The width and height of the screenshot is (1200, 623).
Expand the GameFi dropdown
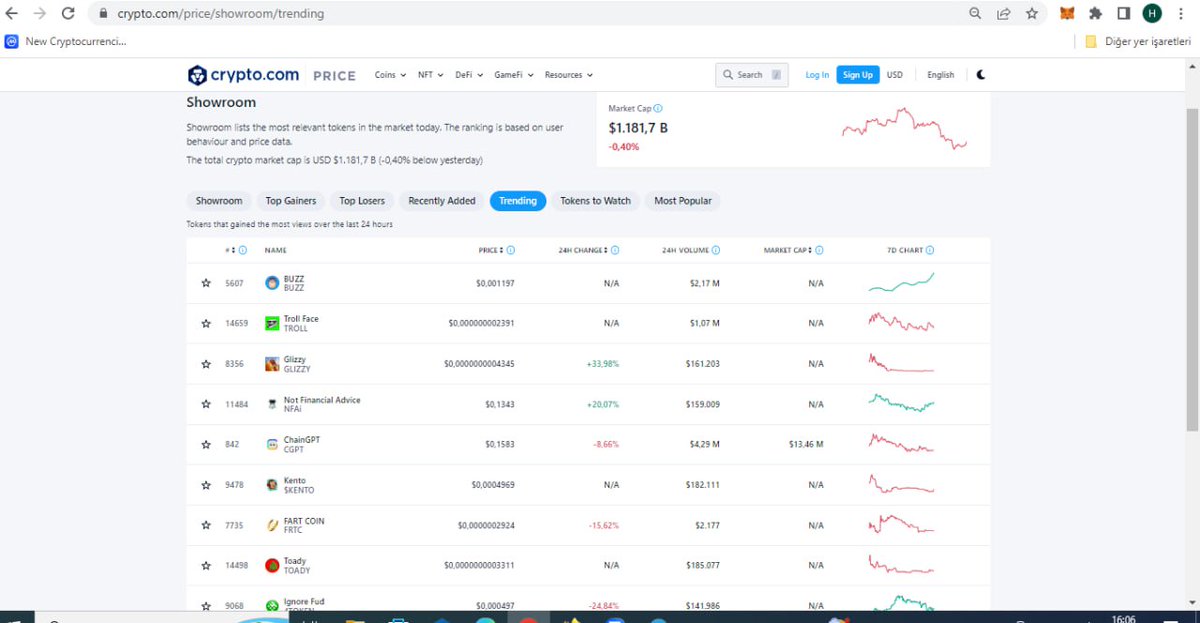514,75
